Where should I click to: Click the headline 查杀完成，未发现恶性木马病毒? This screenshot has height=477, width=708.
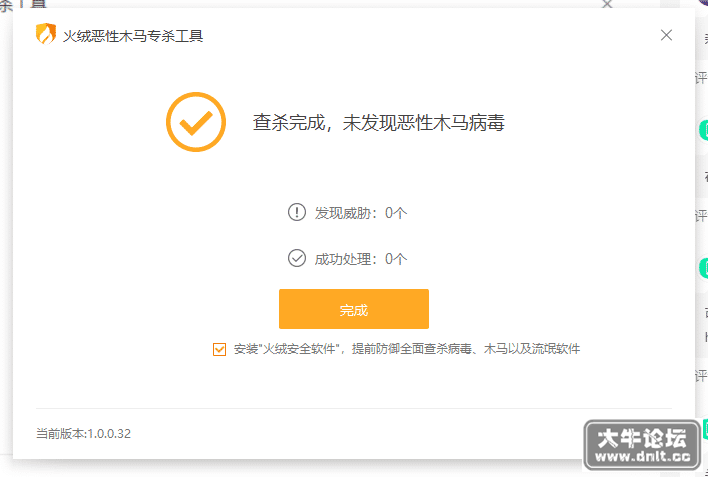click(x=378, y=122)
